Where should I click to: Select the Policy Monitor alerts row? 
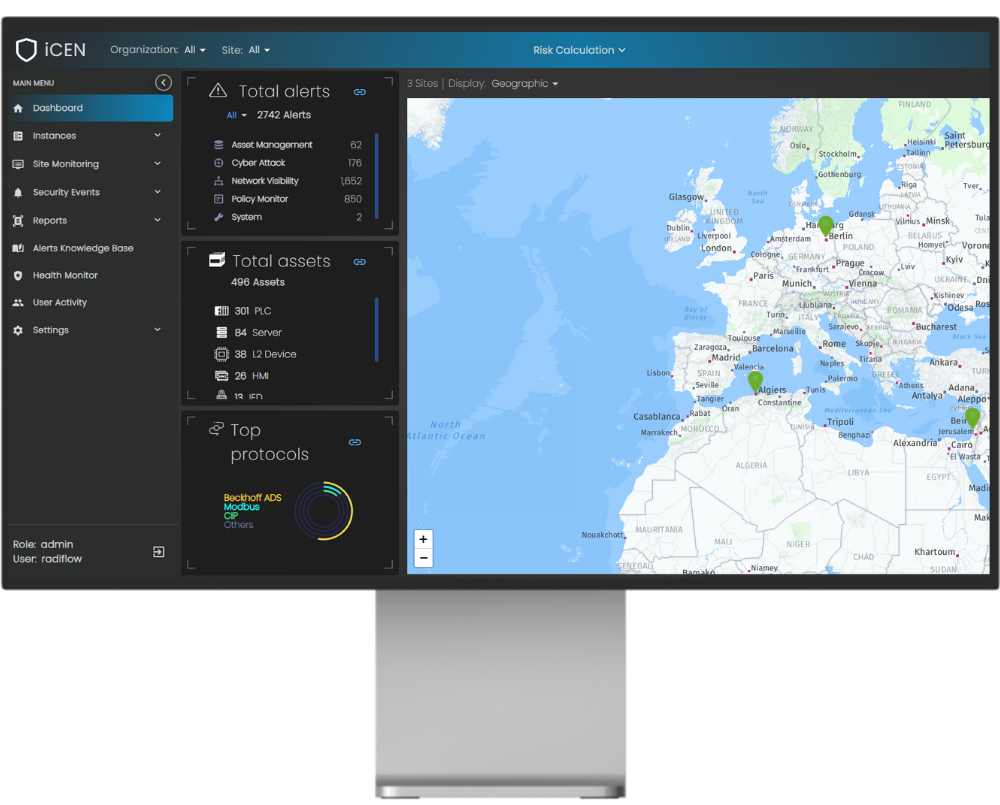(288, 199)
